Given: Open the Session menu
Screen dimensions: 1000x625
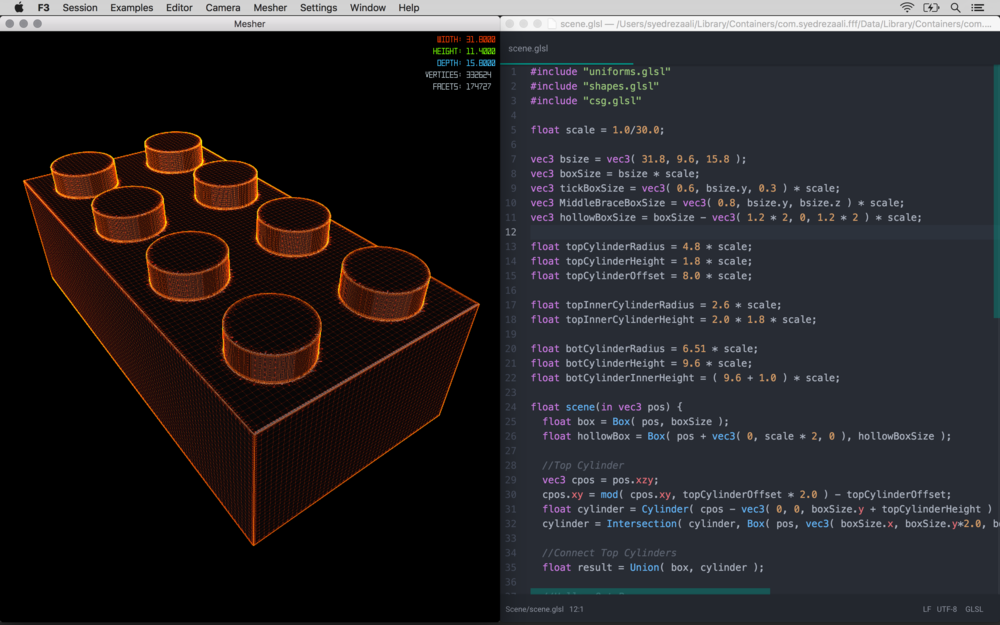Looking at the screenshot, I should pyautogui.click(x=80, y=8).
